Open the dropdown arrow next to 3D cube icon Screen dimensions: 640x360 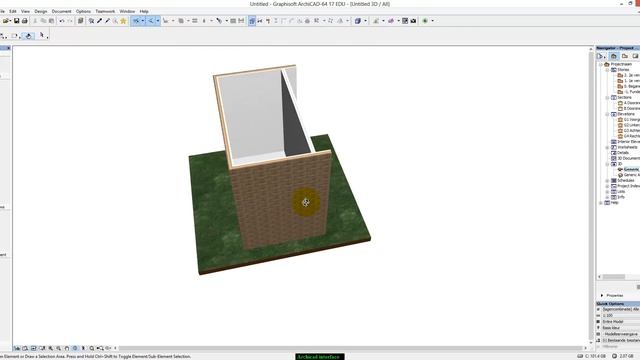coord(365,21)
